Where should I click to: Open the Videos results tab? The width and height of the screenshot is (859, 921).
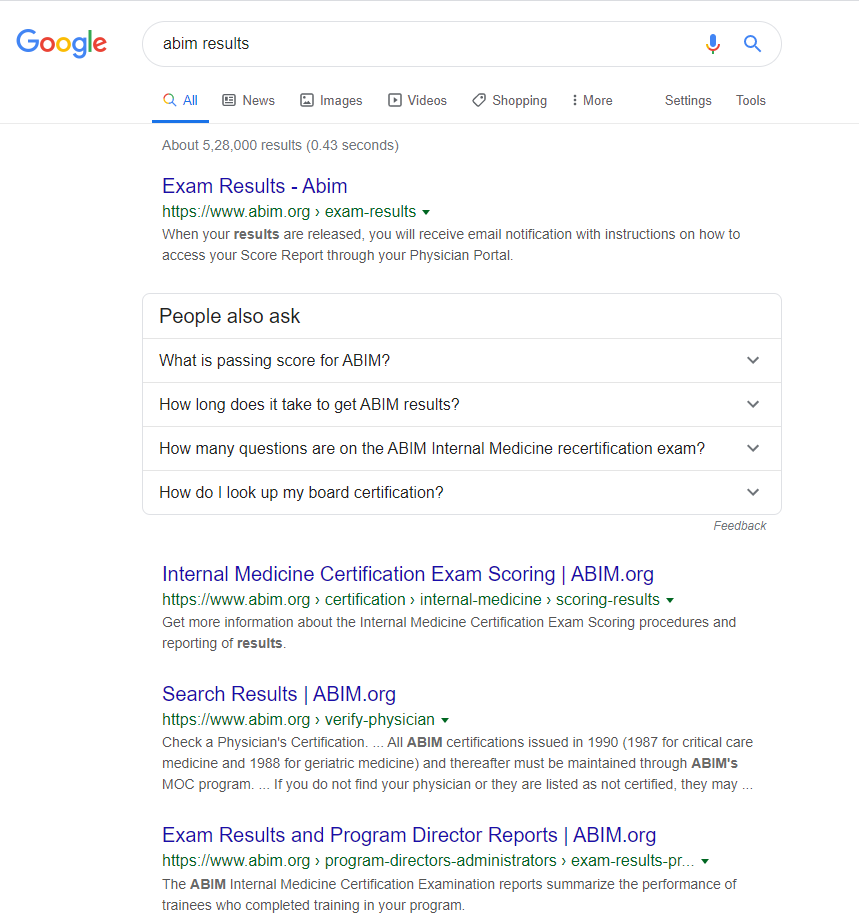[x=417, y=100]
